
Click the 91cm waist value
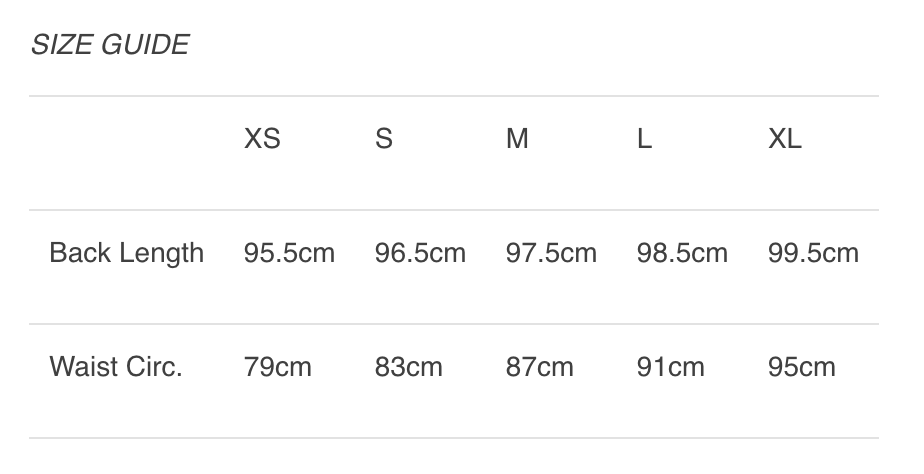click(x=671, y=367)
